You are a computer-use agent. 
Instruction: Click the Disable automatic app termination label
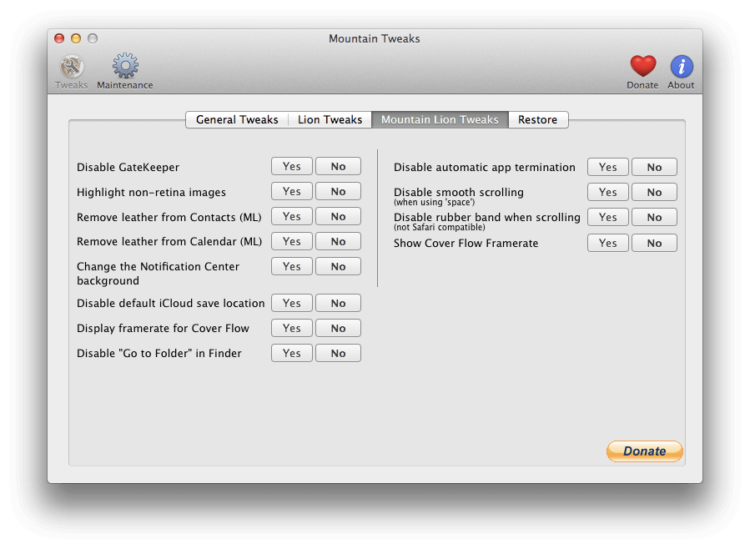point(485,167)
